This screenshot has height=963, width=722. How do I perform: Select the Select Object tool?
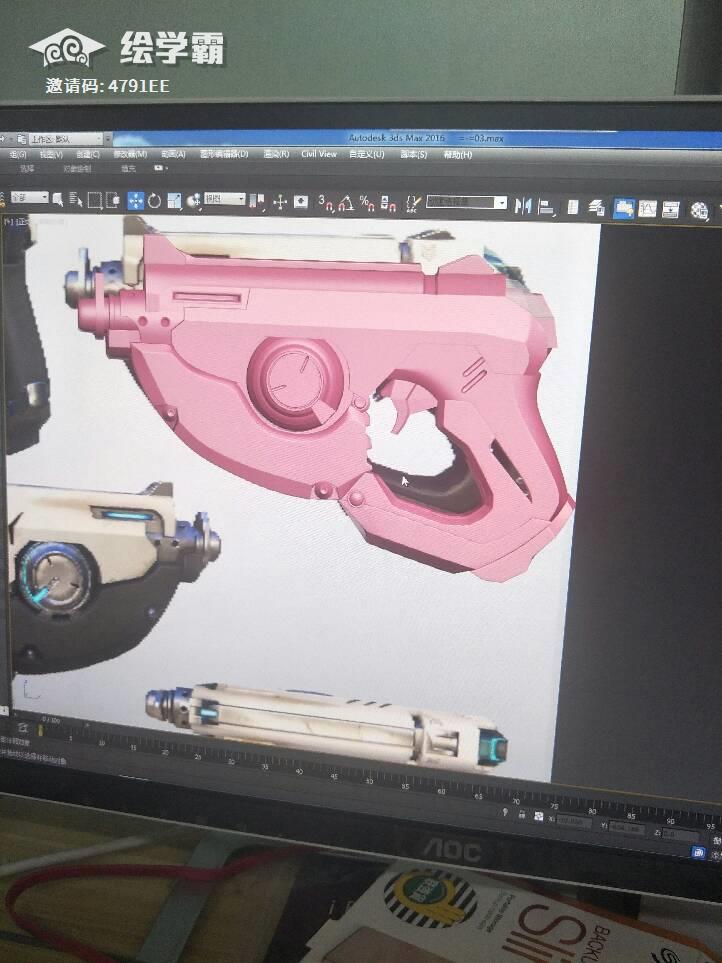(58, 199)
